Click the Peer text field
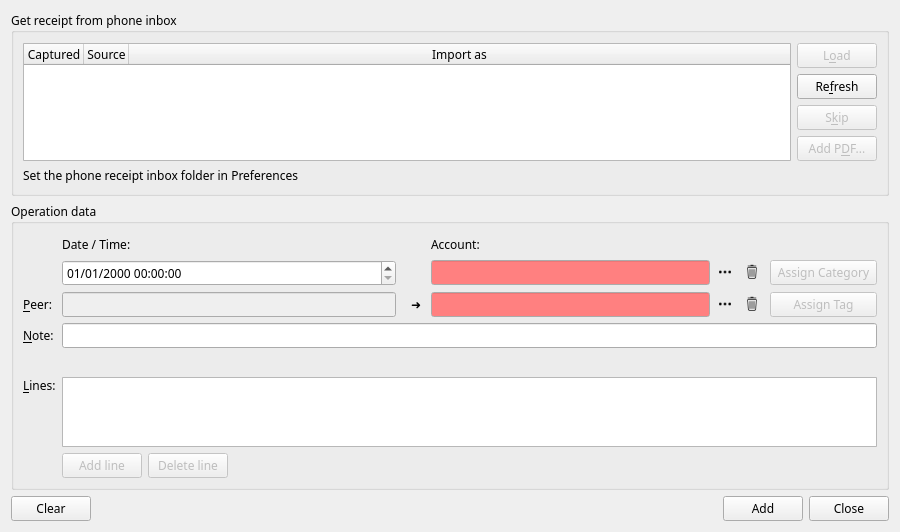The image size is (900, 532). (229, 305)
